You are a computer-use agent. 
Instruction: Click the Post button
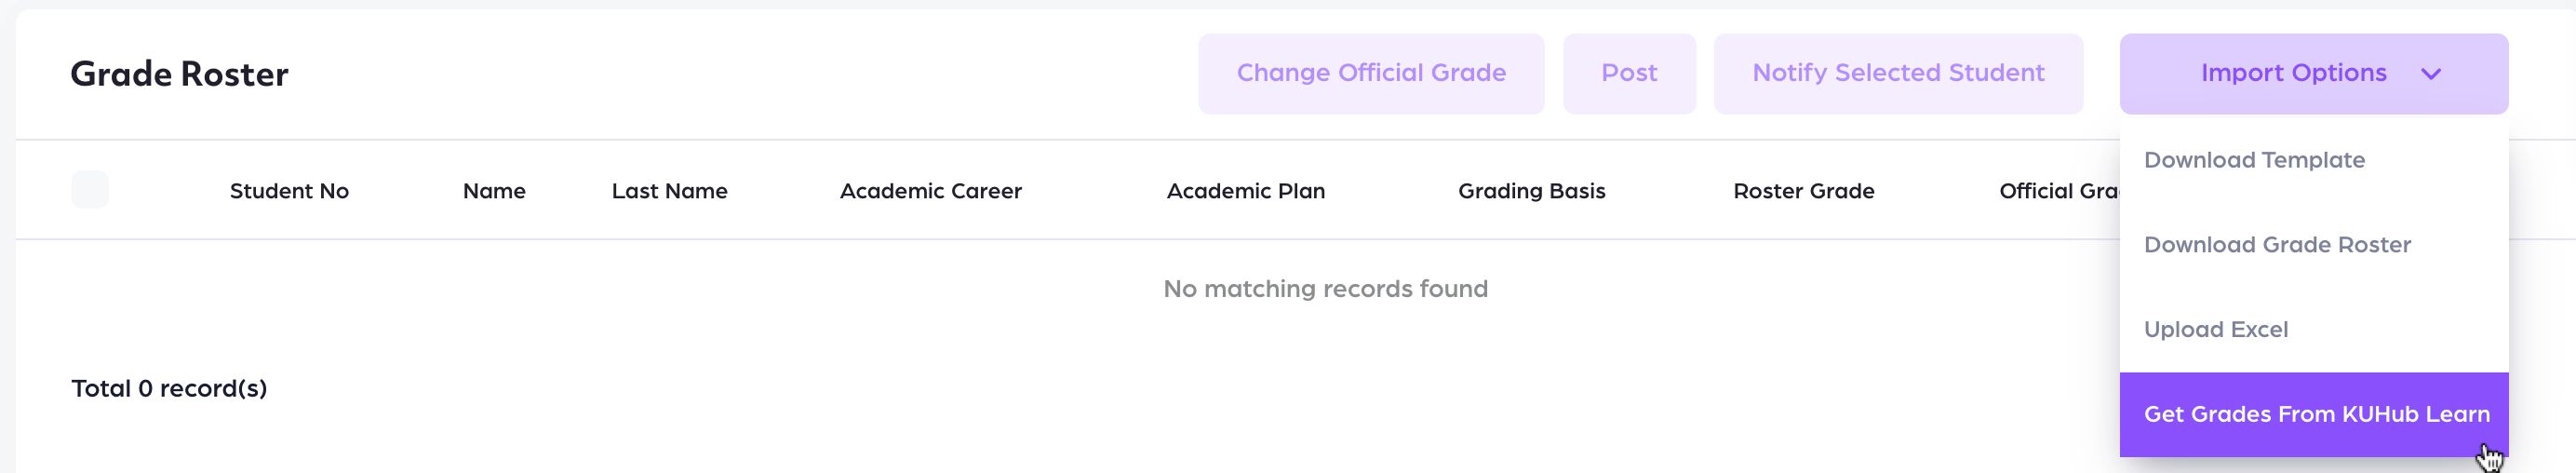1629,73
